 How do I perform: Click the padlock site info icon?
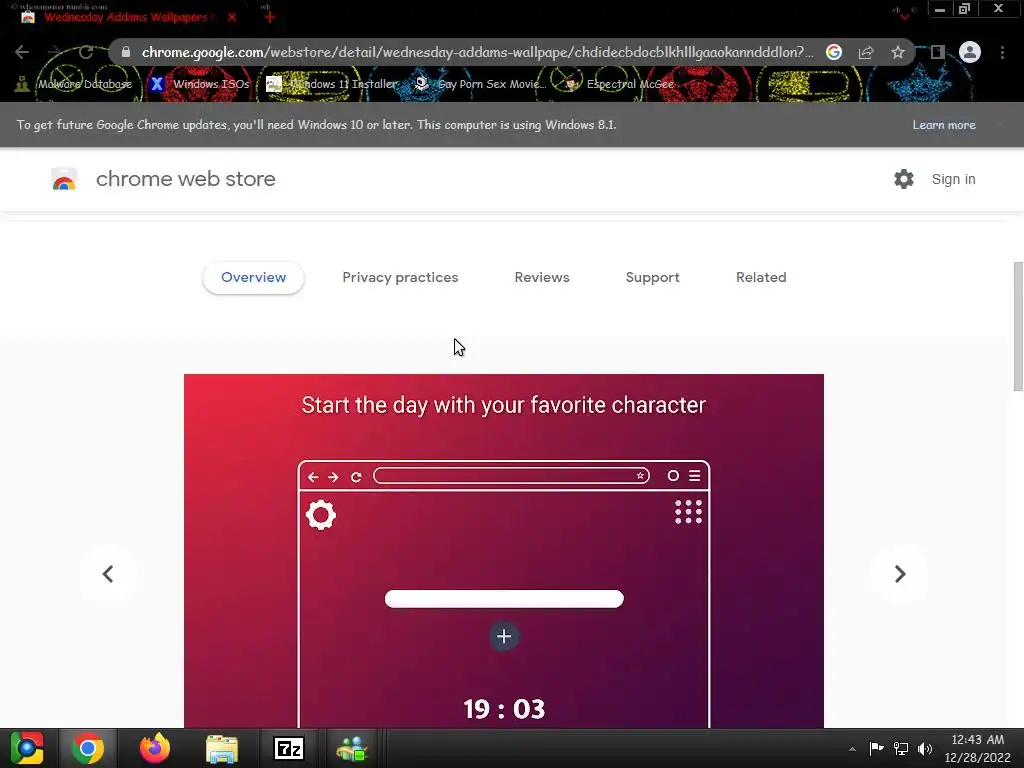(126, 52)
